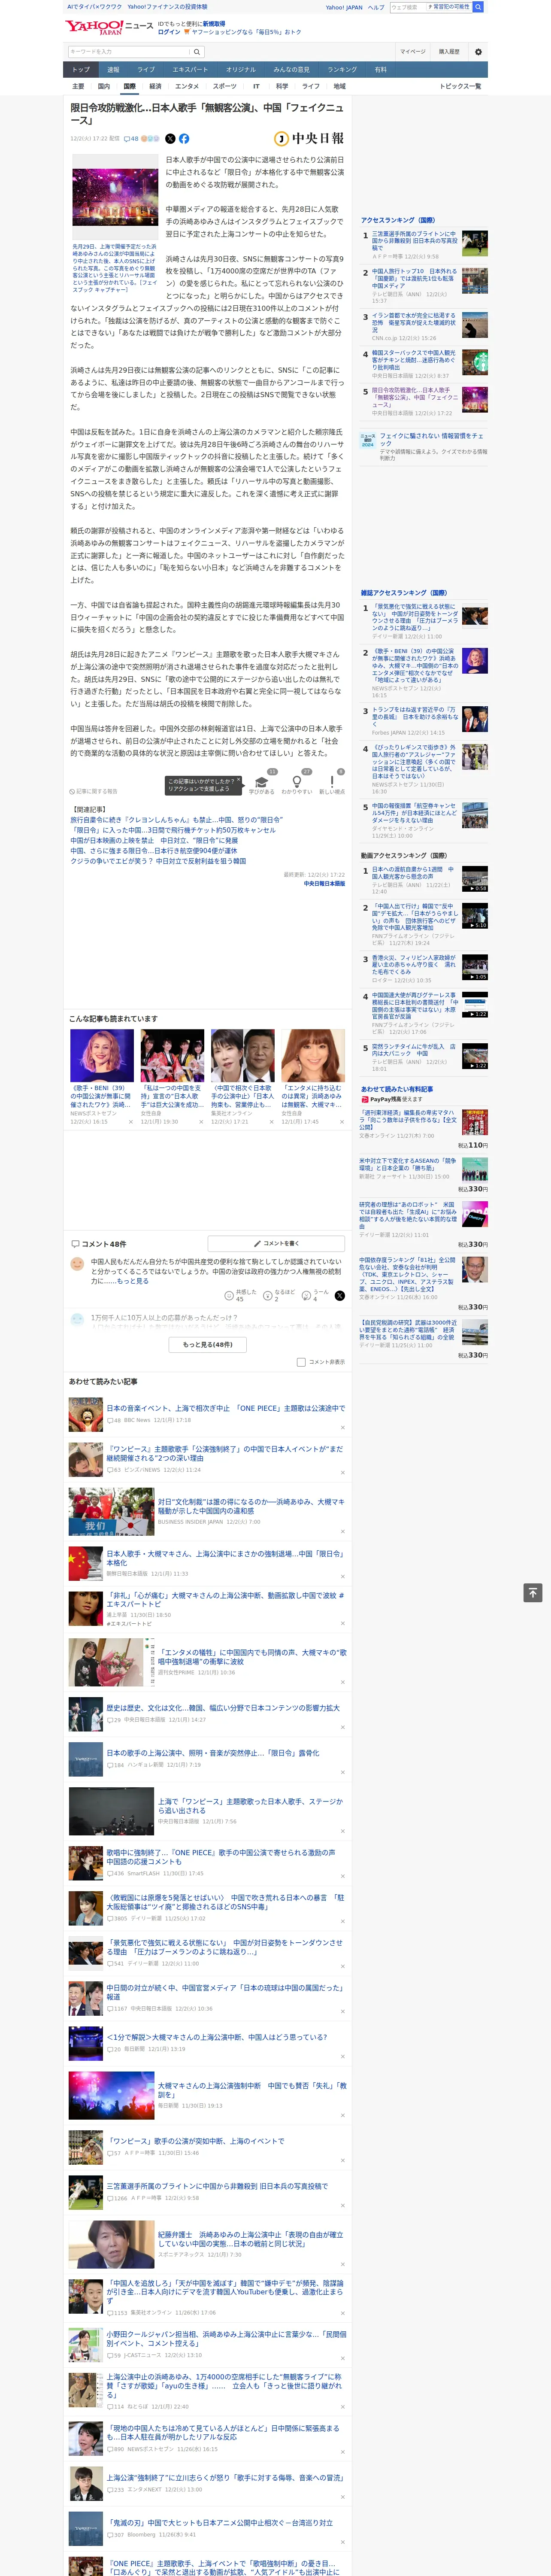
Task: Open the concert stage article photo
Action: point(115,198)
